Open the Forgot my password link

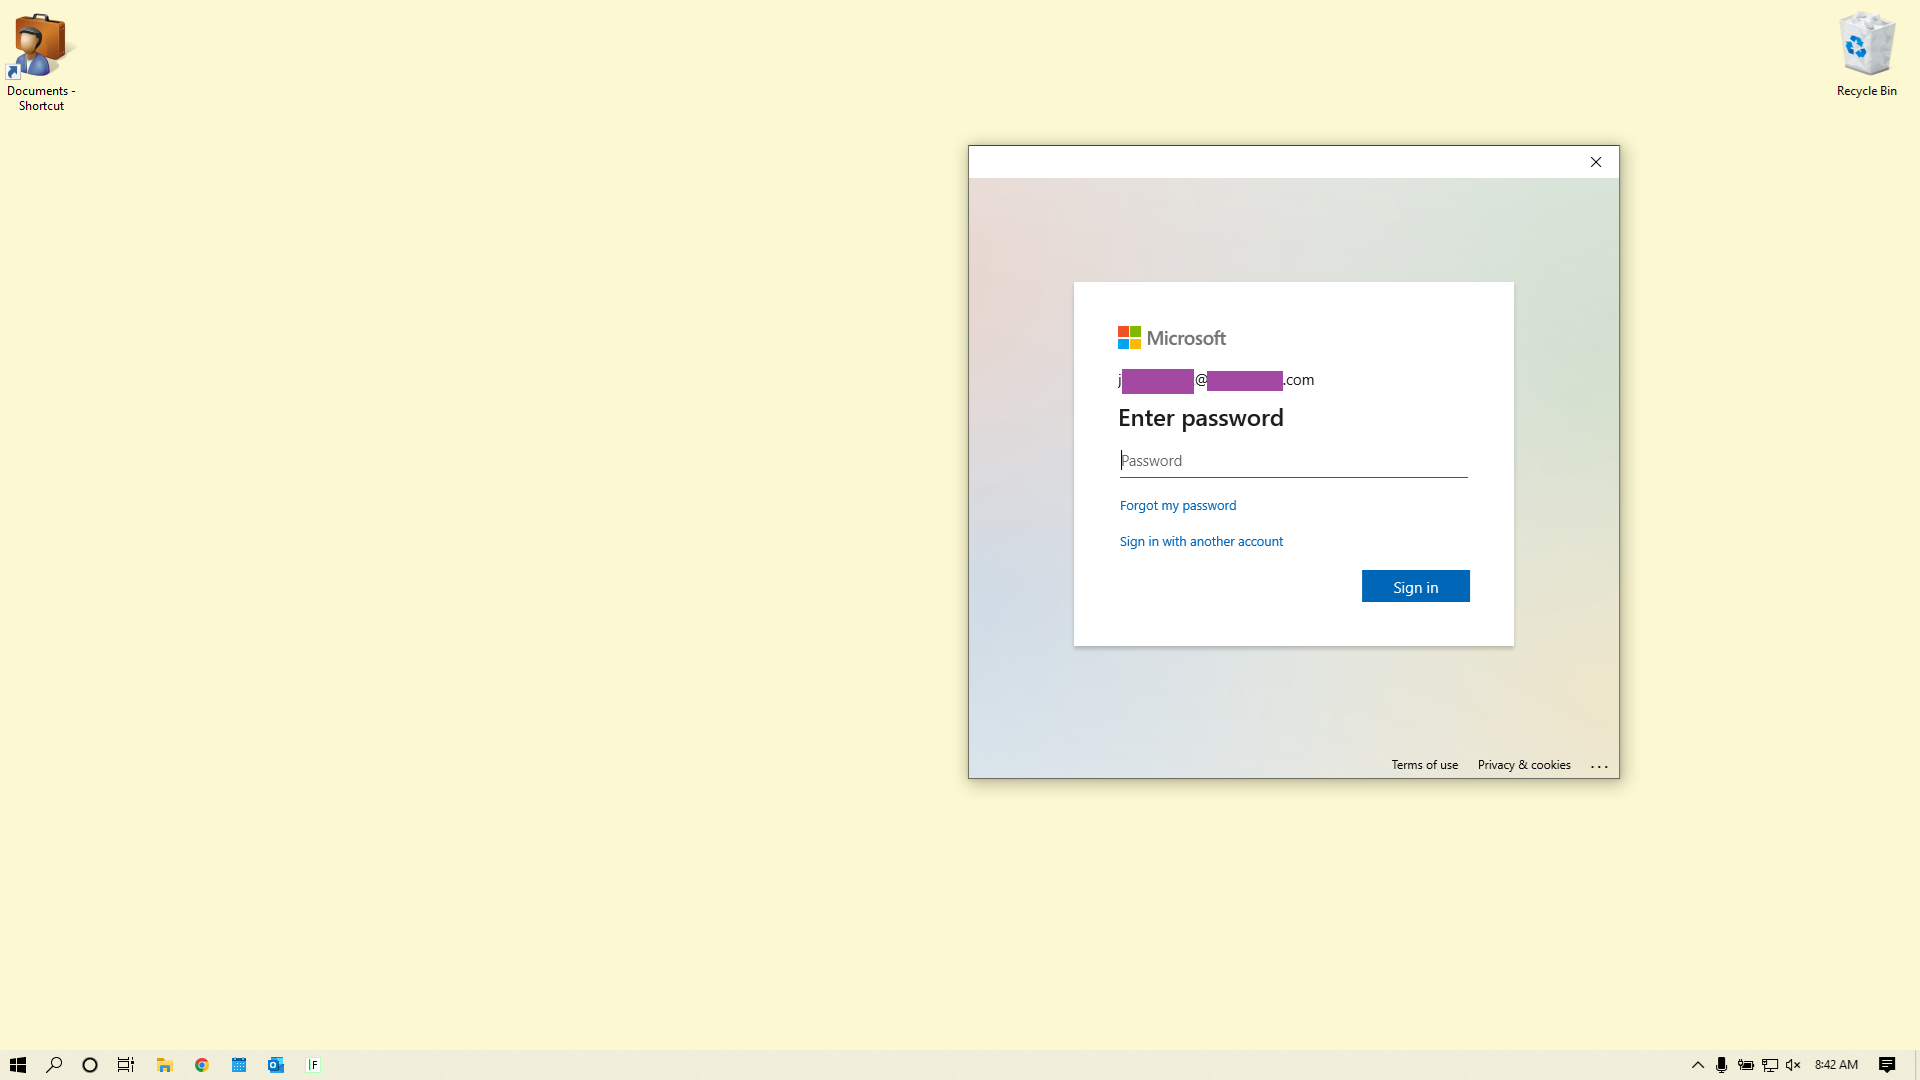coord(1177,505)
